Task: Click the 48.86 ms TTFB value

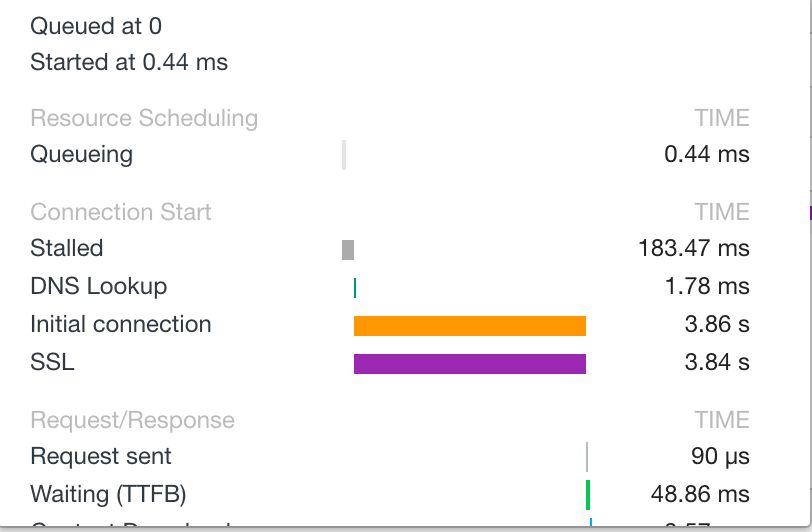Action: coord(700,494)
